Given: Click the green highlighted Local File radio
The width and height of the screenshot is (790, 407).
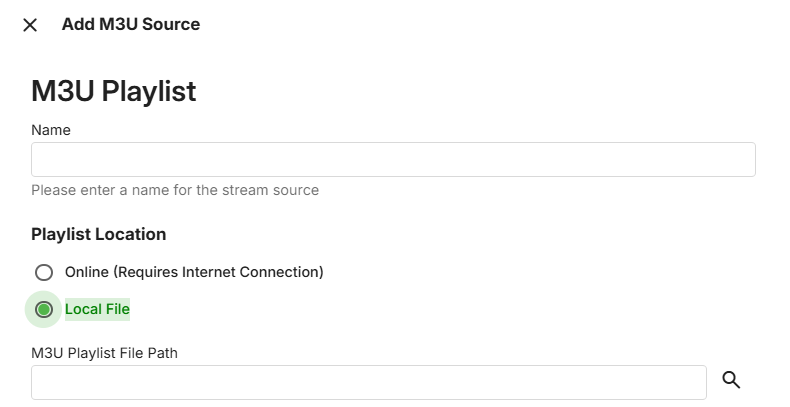Looking at the screenshot, I should (x=43, y=310).
